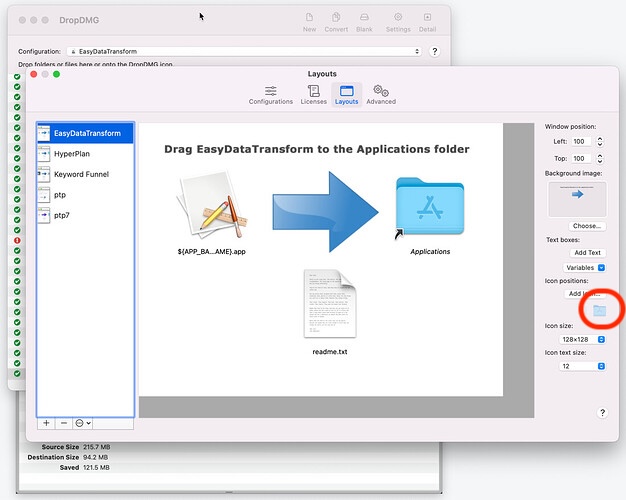Screen dimensions: 626x500
Task: Remove selected layout with minus button
Action: coord(62,423)
